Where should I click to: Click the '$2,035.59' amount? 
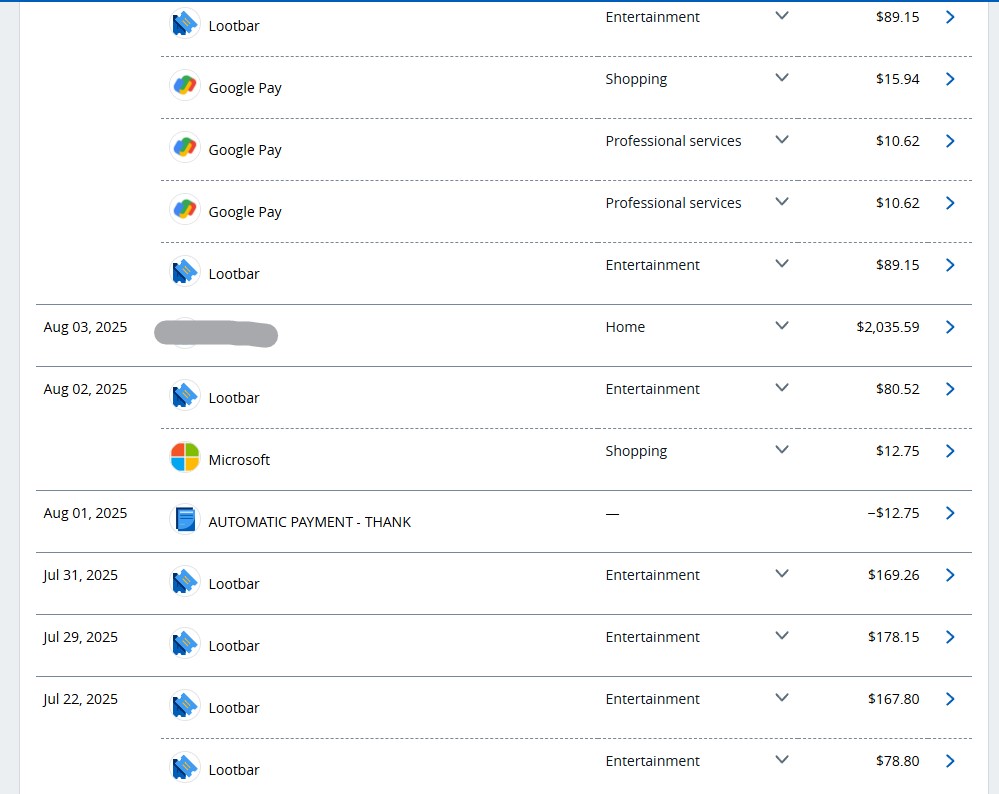888,328
